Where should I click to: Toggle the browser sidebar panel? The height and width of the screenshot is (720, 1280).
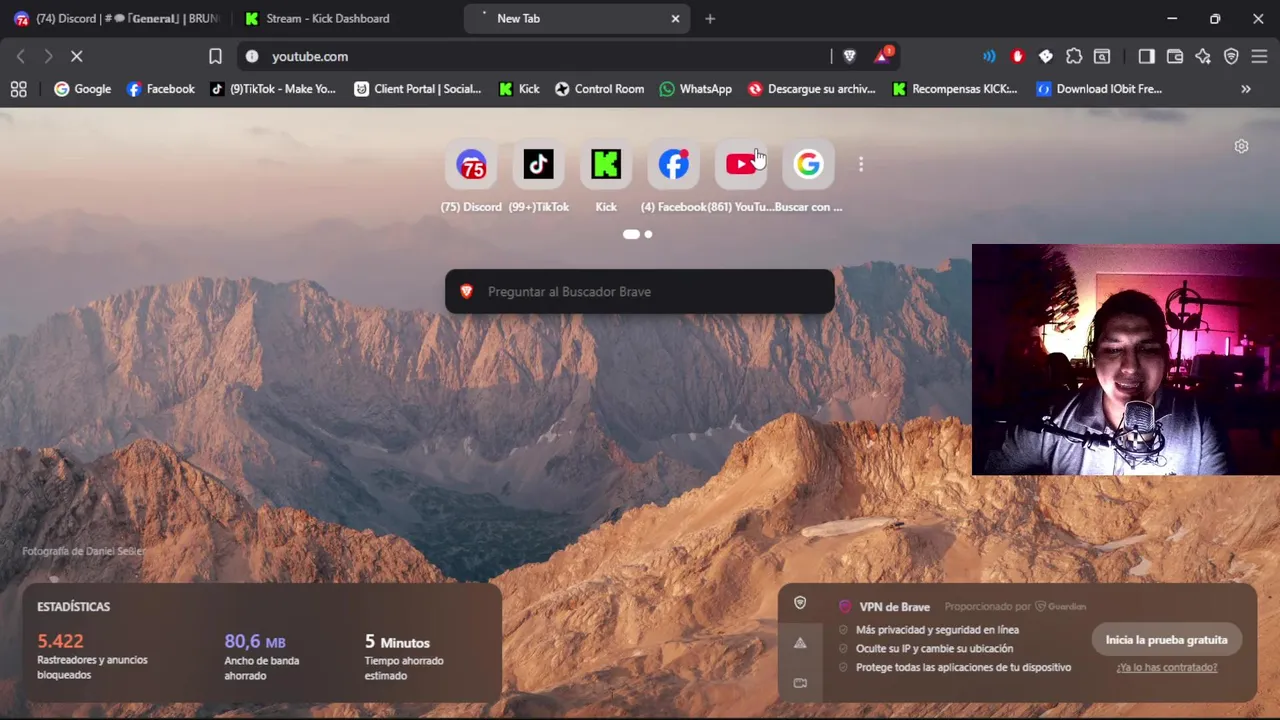1147,56
